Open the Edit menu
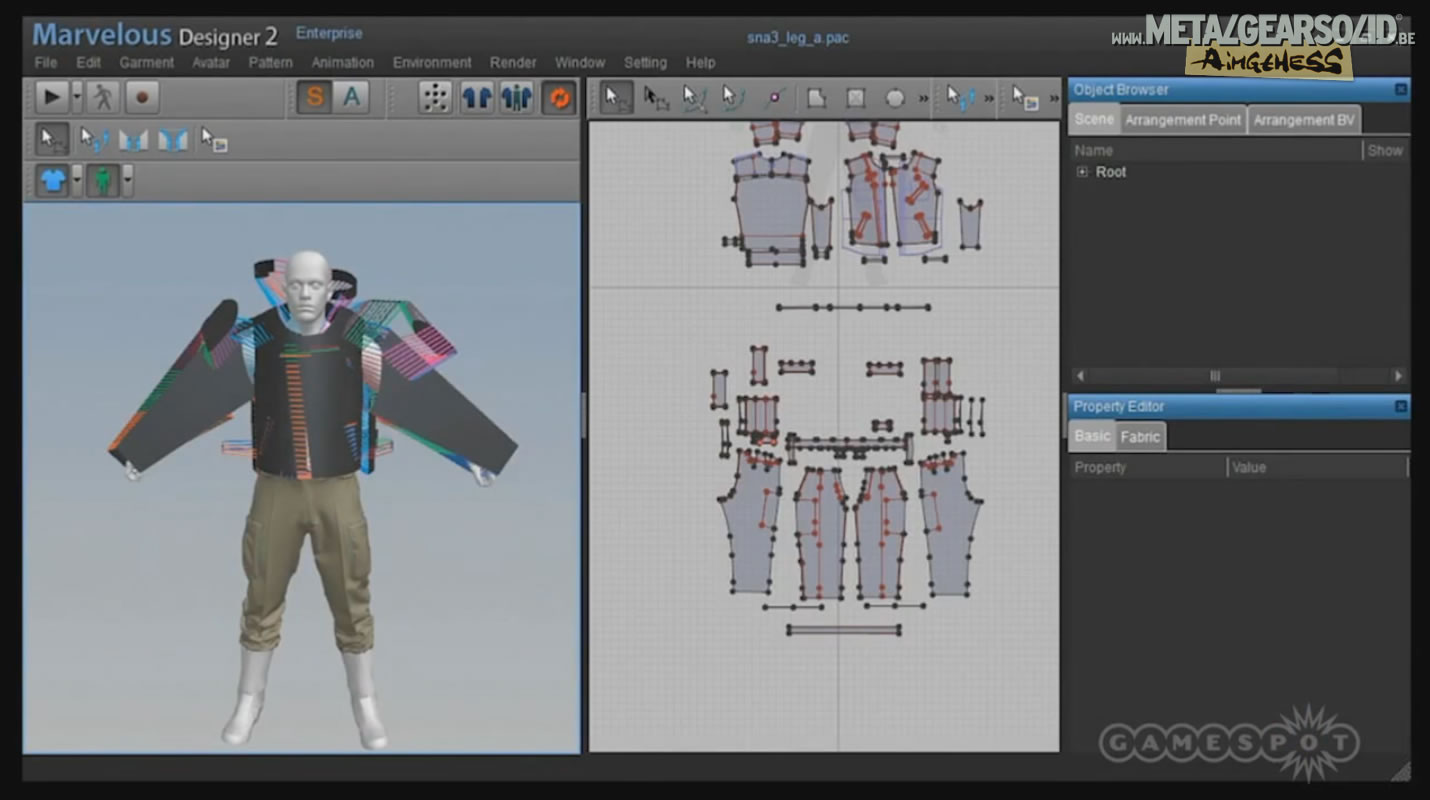 tap(88, 62)
